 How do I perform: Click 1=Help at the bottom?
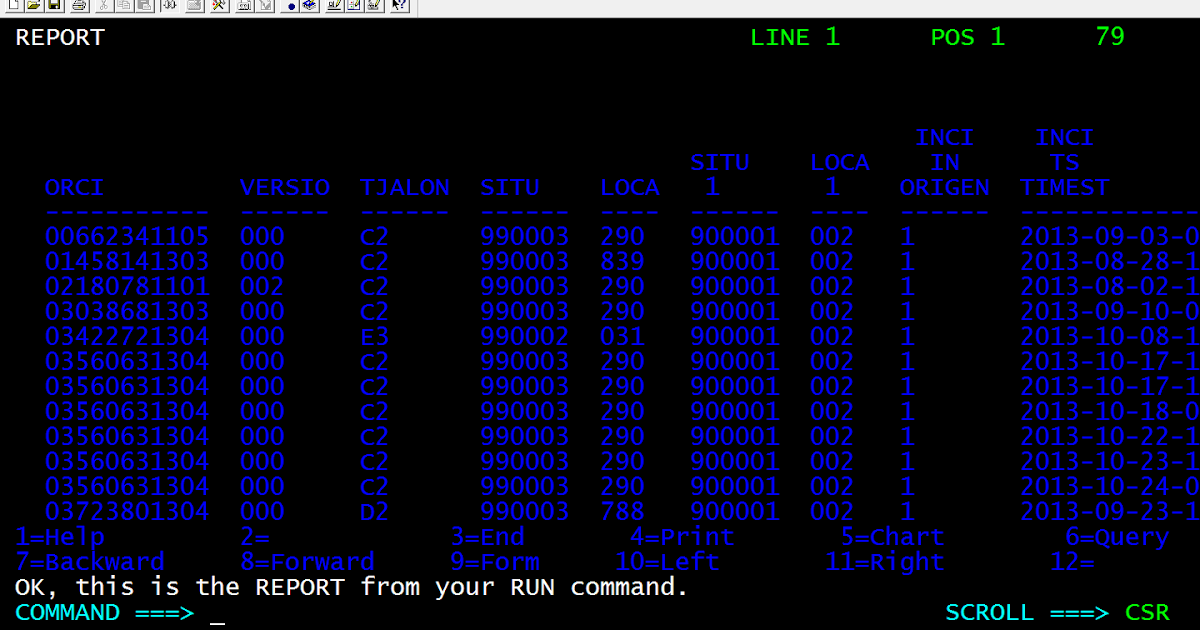[x=60, y=537]
